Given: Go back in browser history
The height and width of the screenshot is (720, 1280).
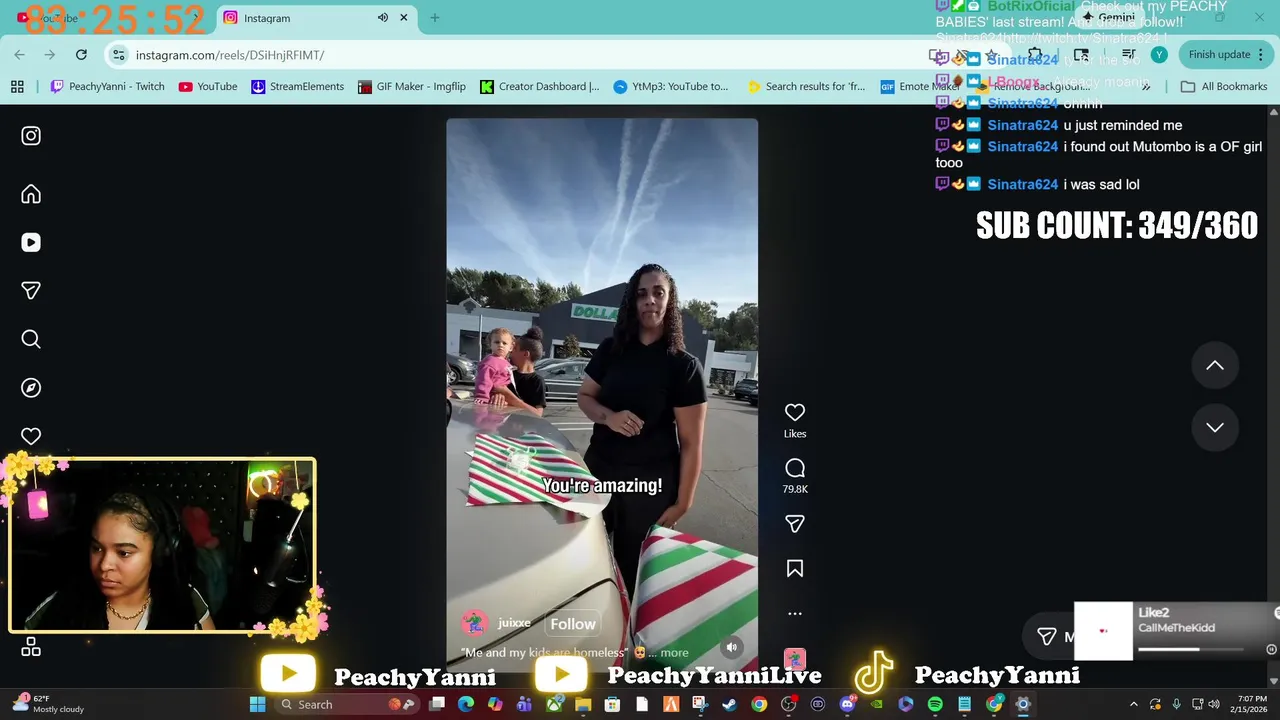Looking at the screenshot, I should tap(20, 55).
